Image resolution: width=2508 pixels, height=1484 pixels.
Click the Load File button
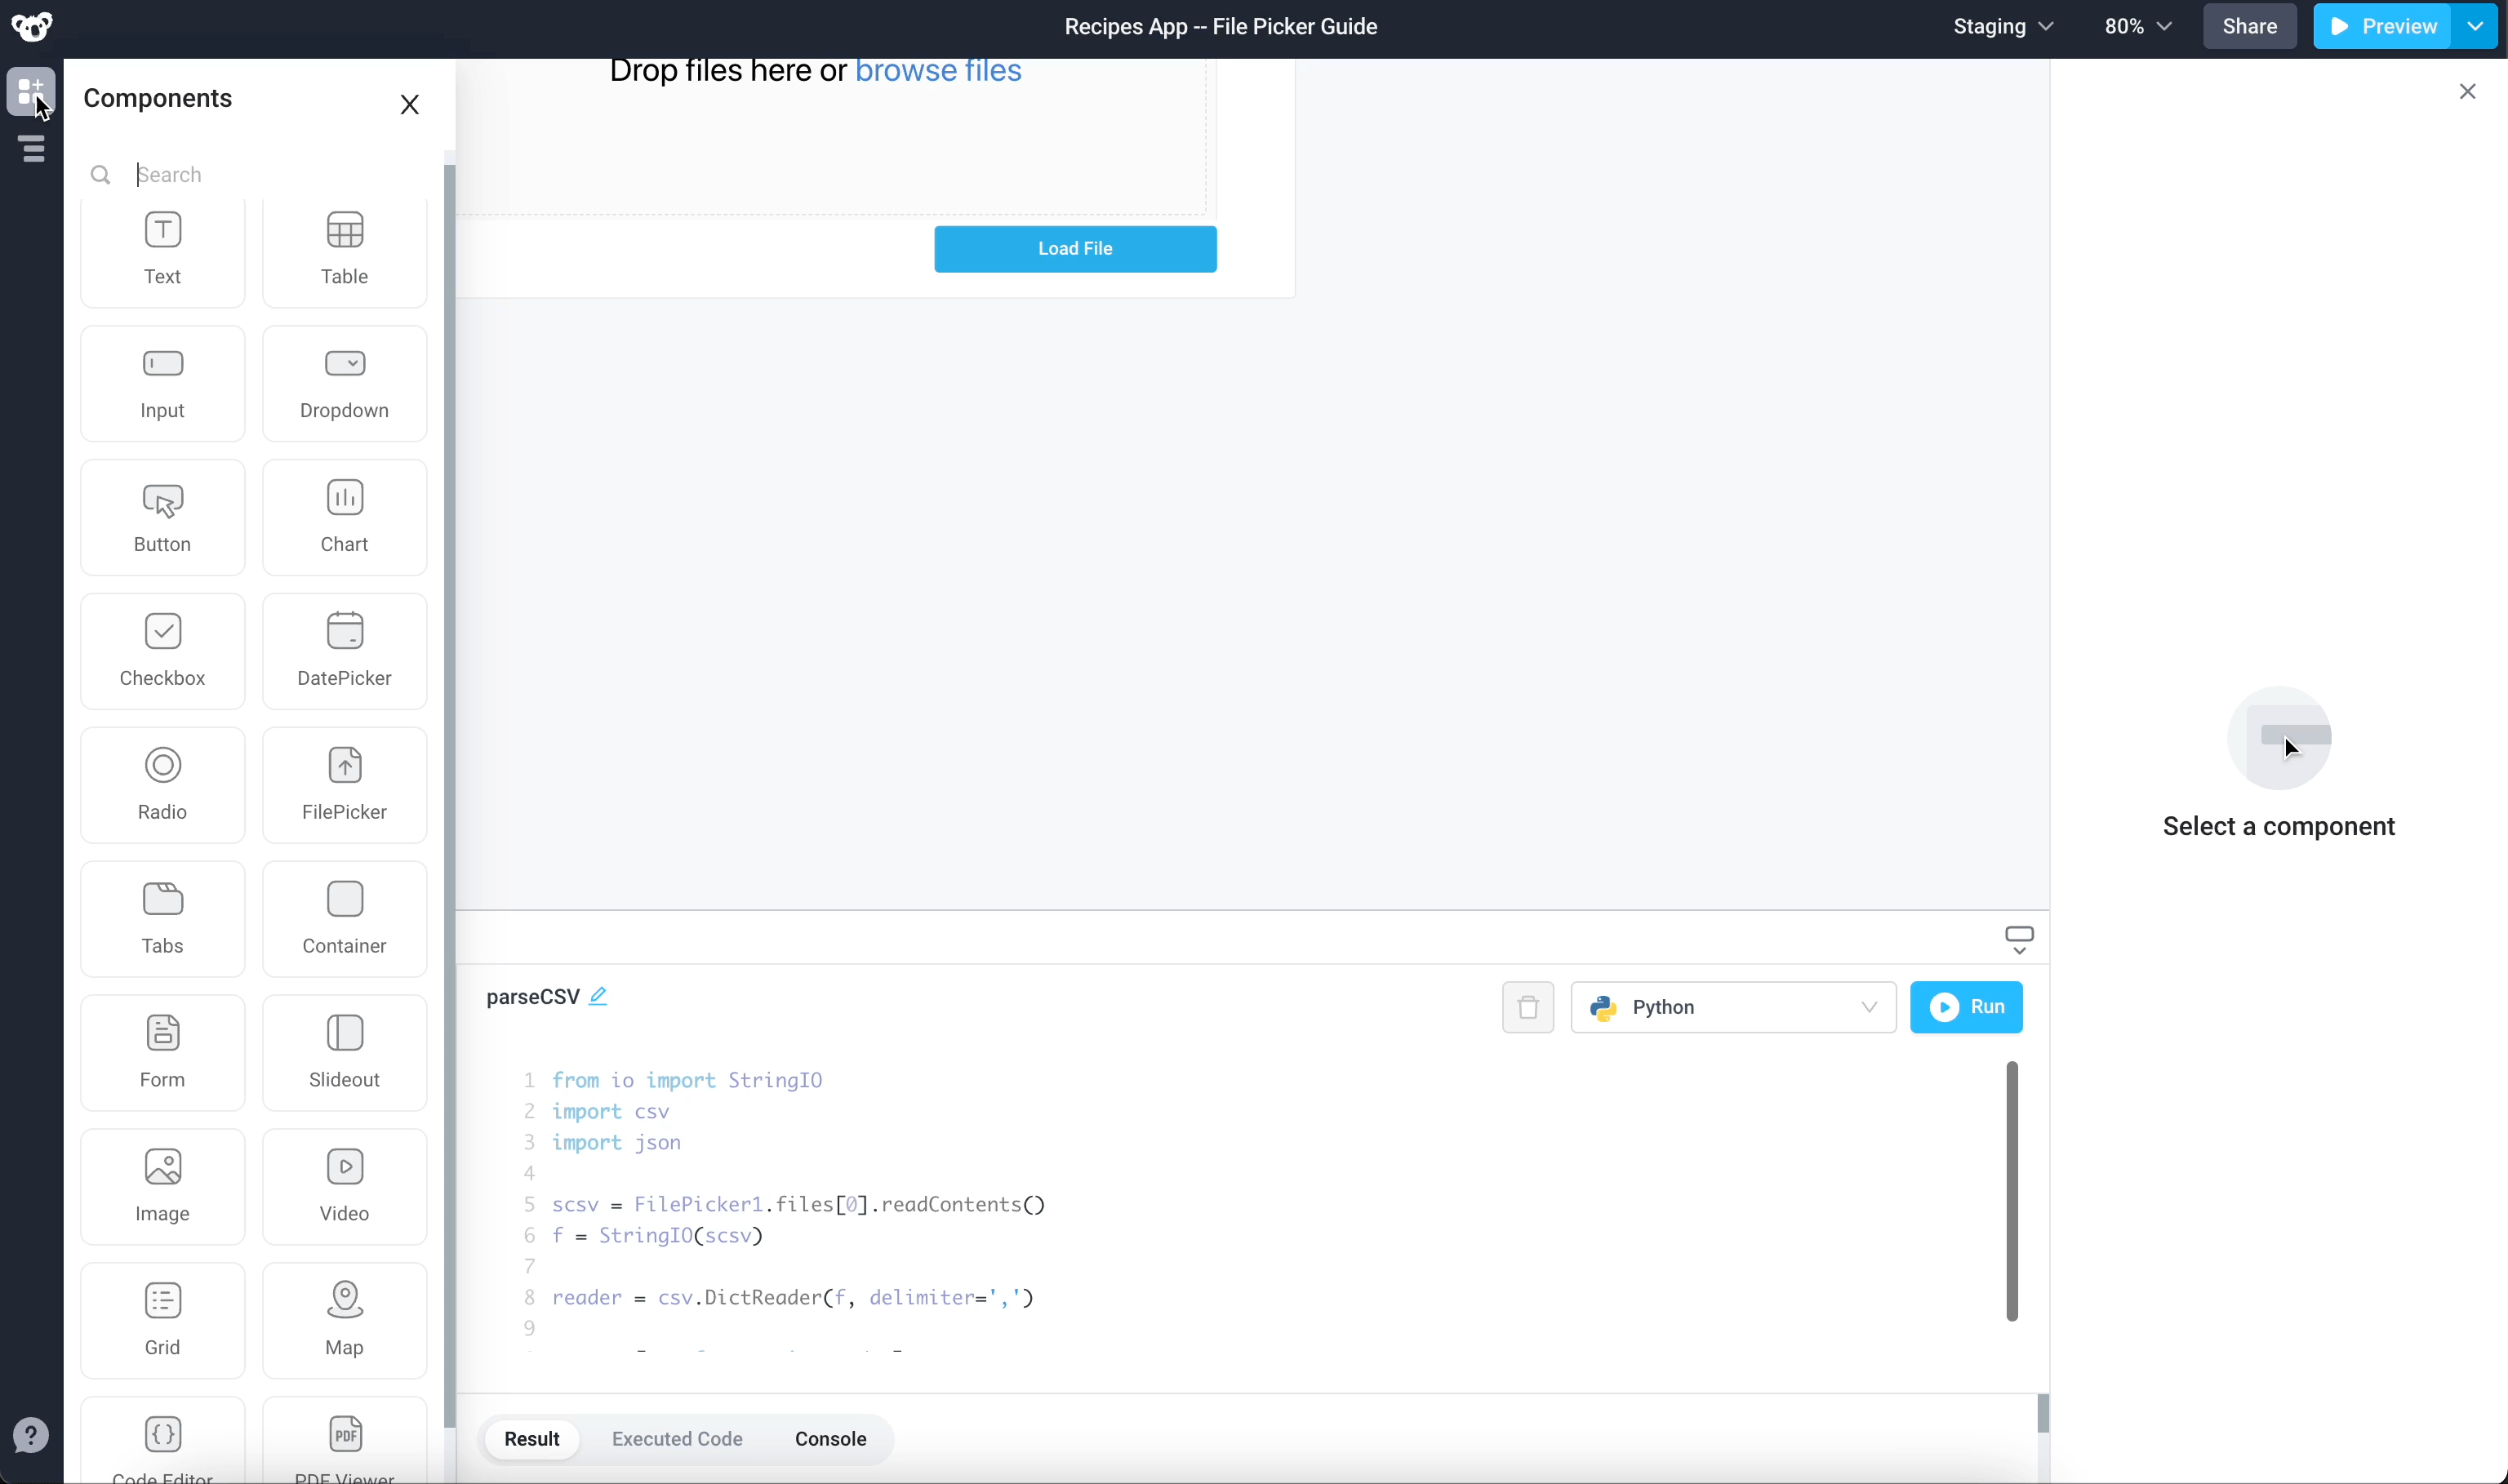tap(1074, 248)
